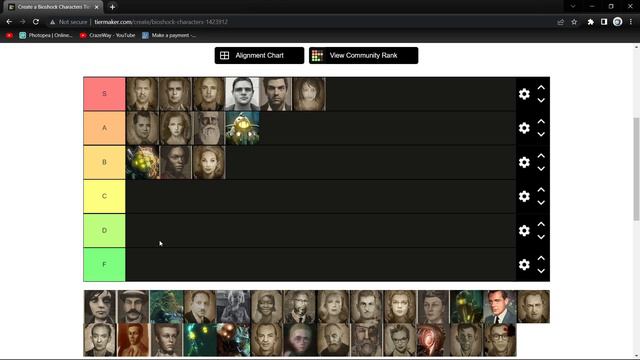The height and width of the screenshot is (360, 640).
Task: Open settings gear for C tier row
Action: point(524,196)
